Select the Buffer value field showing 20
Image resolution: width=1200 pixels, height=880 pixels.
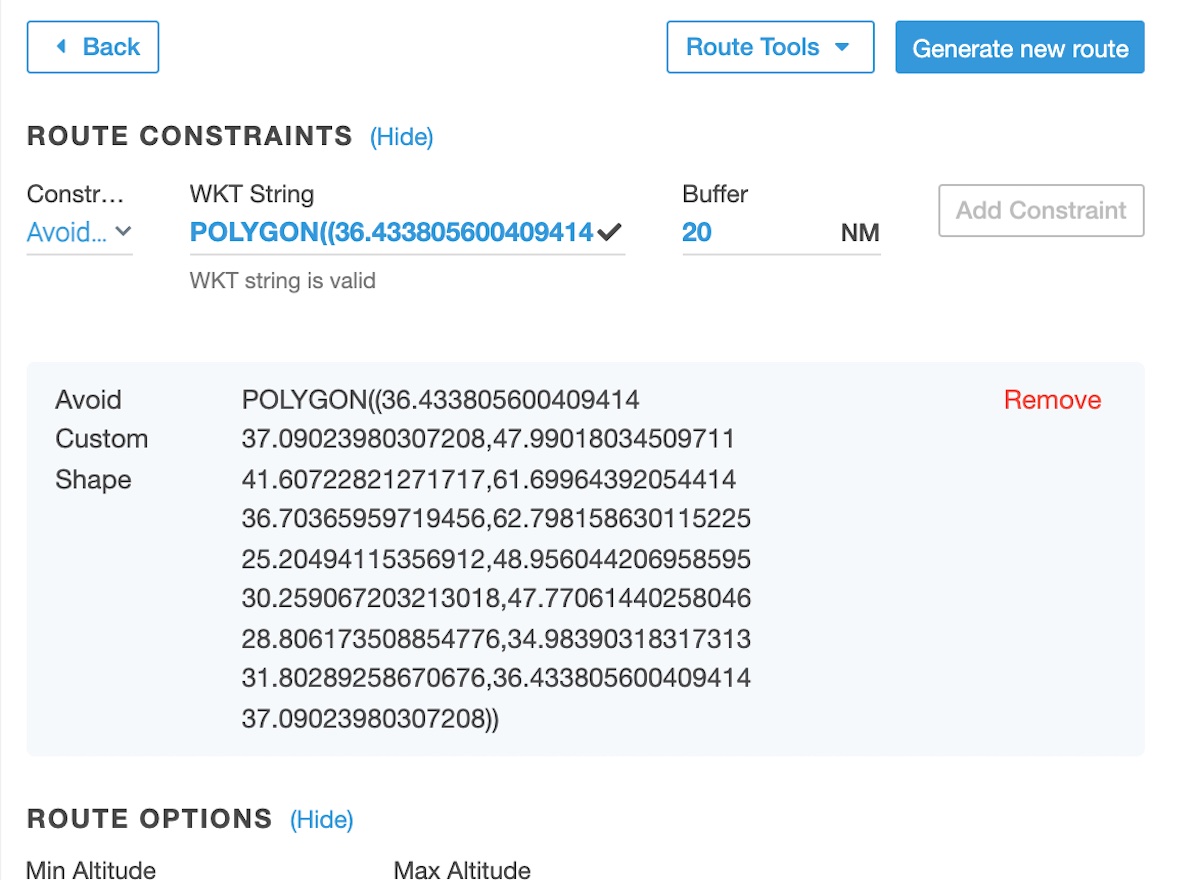[x=740, y=232]
